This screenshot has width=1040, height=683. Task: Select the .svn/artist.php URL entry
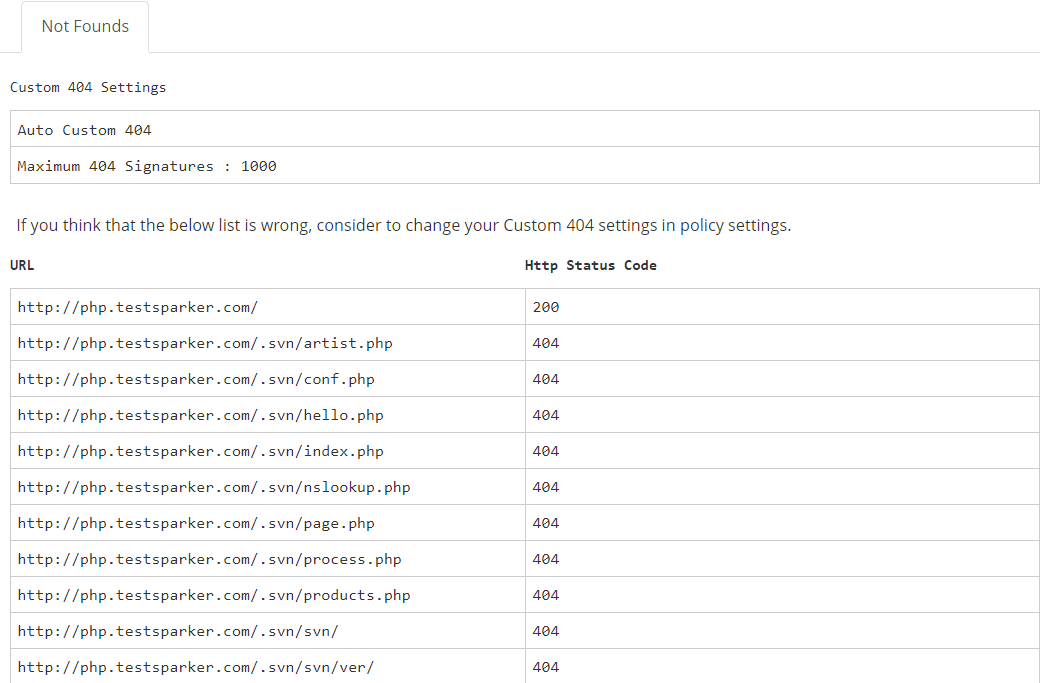[205, 342]
